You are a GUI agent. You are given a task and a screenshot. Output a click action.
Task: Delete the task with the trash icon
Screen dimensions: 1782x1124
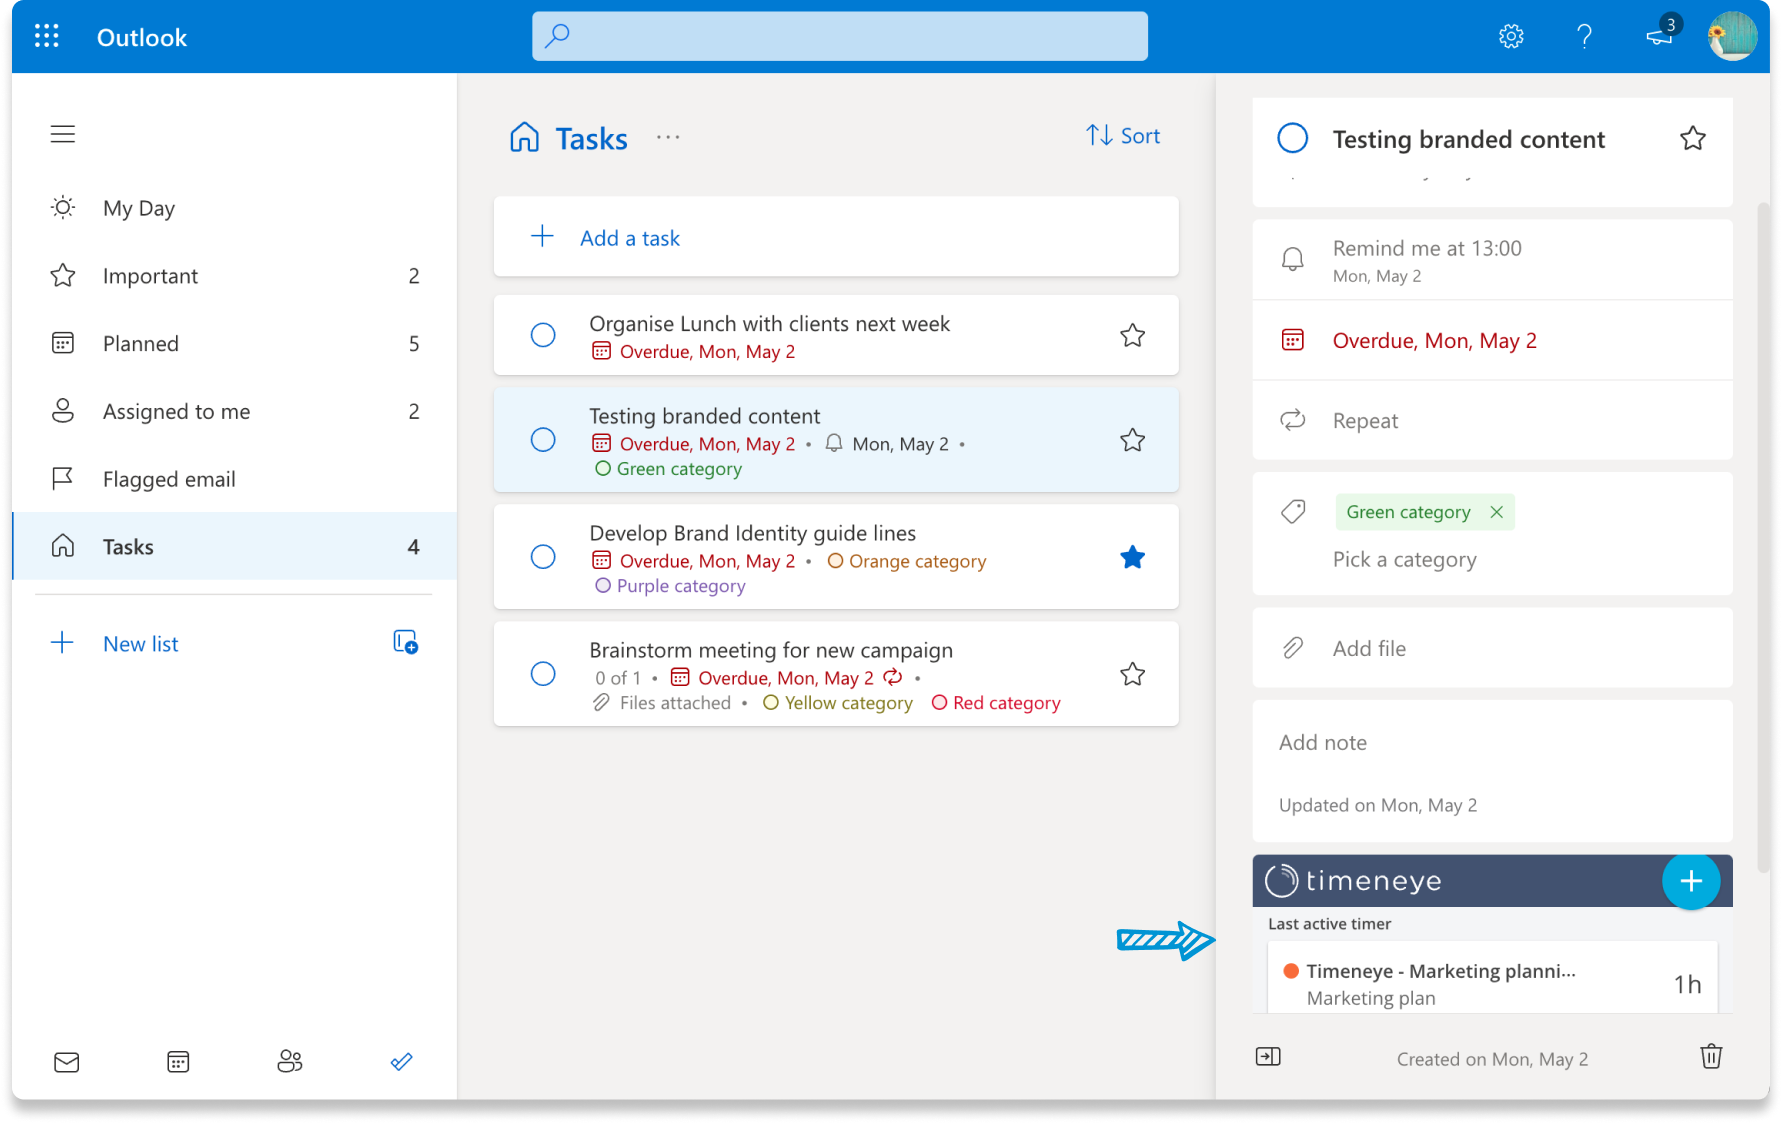(1711, 1056)
